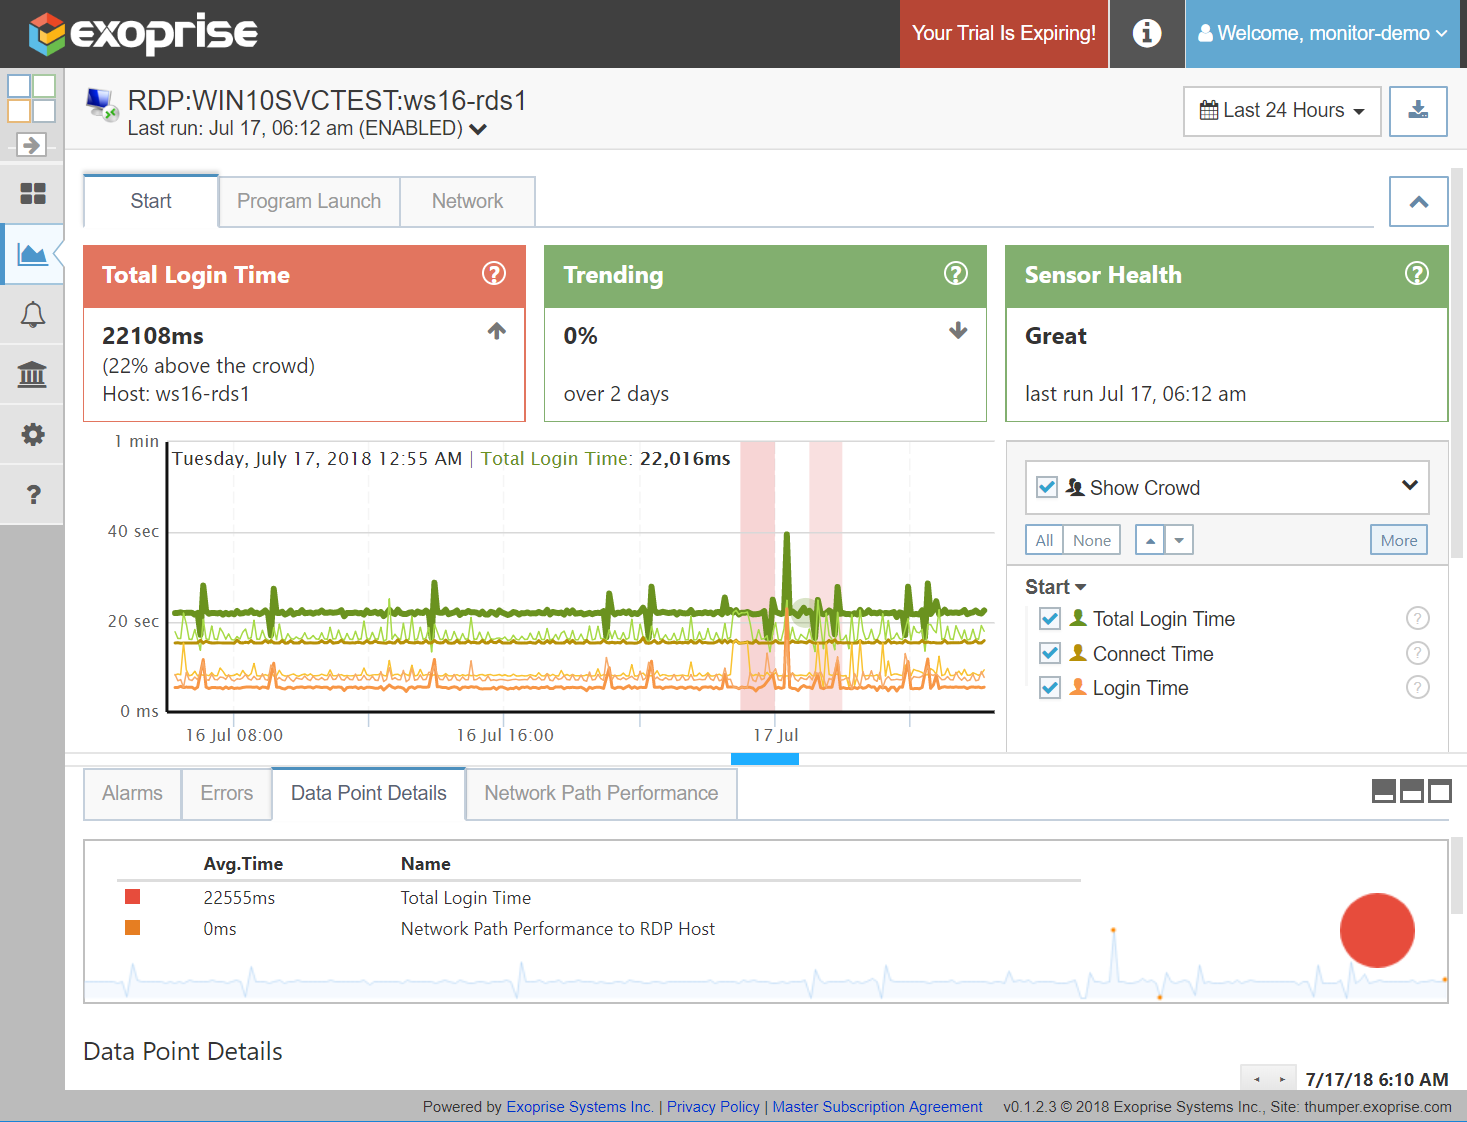This screenshot has height=1122, width=1467.
Task: Open the Privacy Policy link
Action: point(713,1107)
